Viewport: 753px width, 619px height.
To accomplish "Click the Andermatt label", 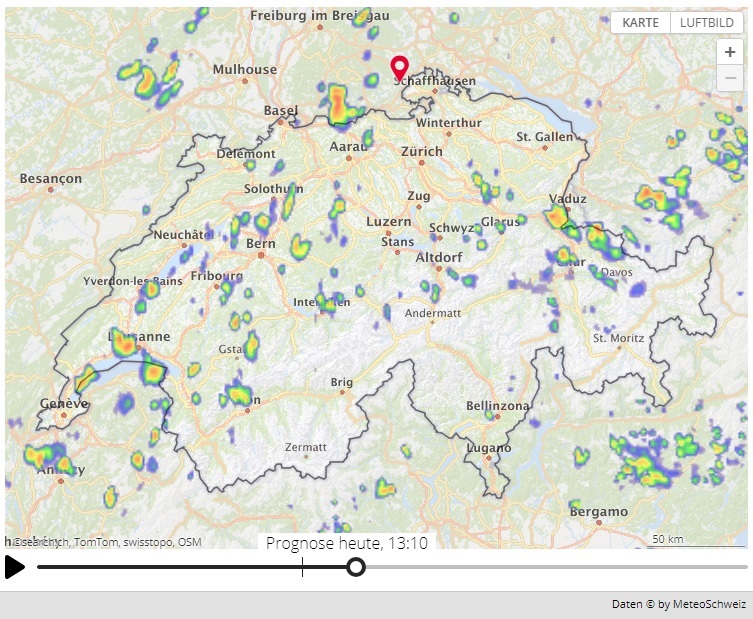I will coord(433,313).
